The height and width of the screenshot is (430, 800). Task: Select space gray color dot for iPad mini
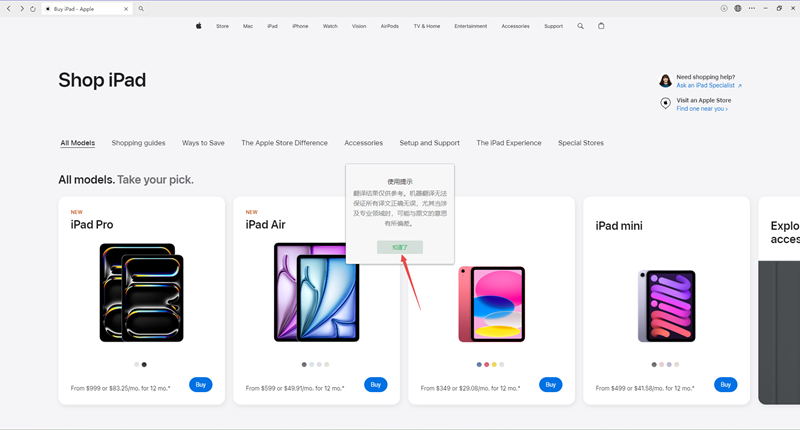pyautogui.click(x=654, y=365)
